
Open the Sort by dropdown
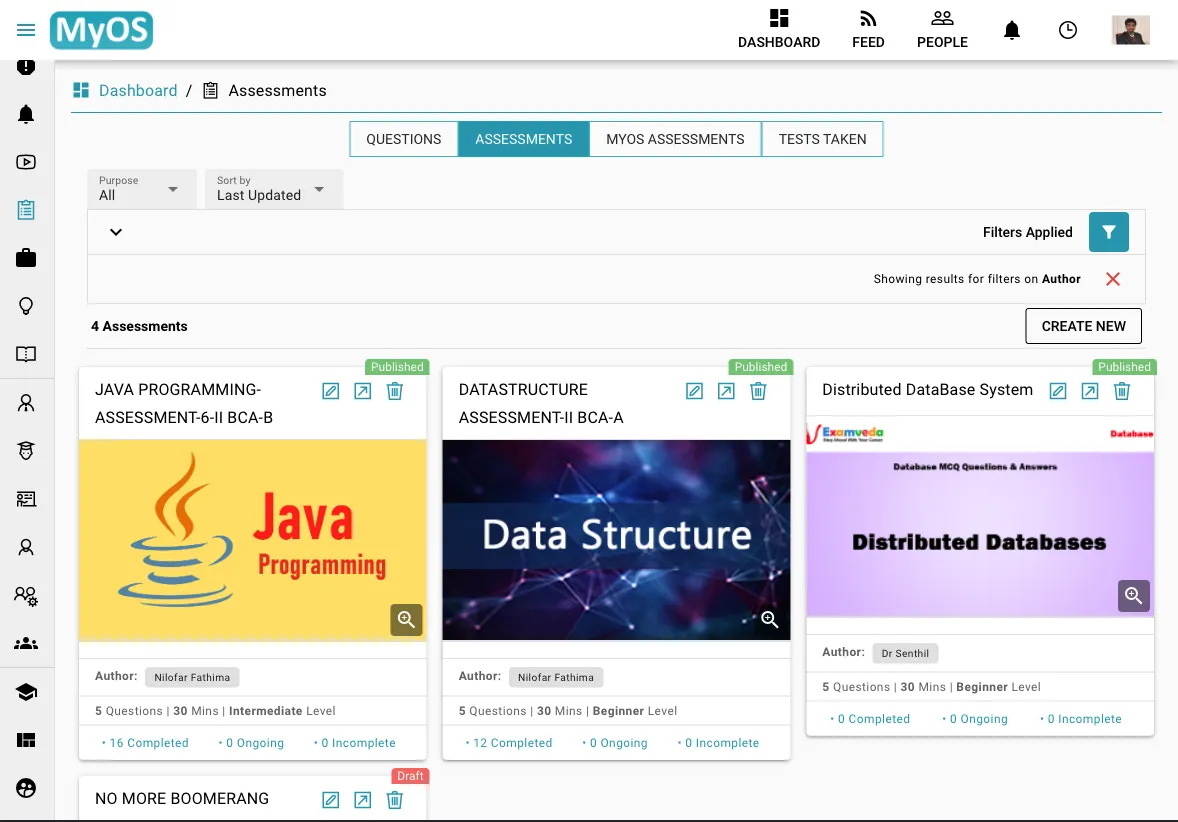coord(273,189)
